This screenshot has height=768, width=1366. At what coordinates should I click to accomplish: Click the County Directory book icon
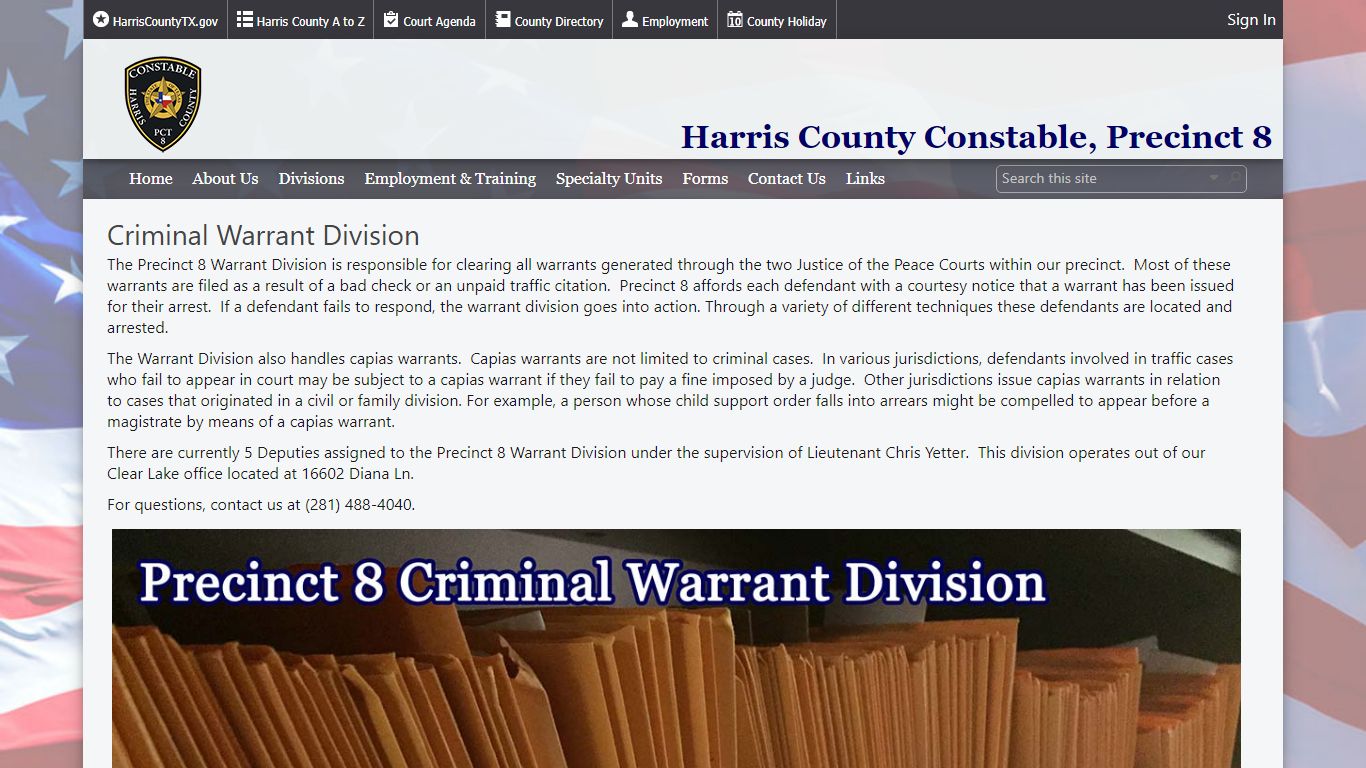[x=503, y=19]
